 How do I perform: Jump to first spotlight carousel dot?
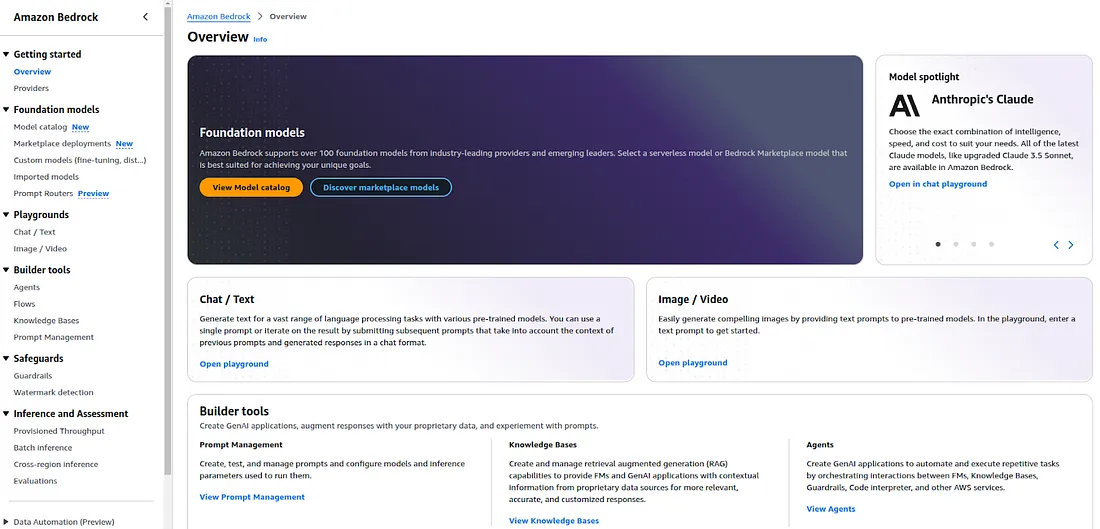[938, 244]
